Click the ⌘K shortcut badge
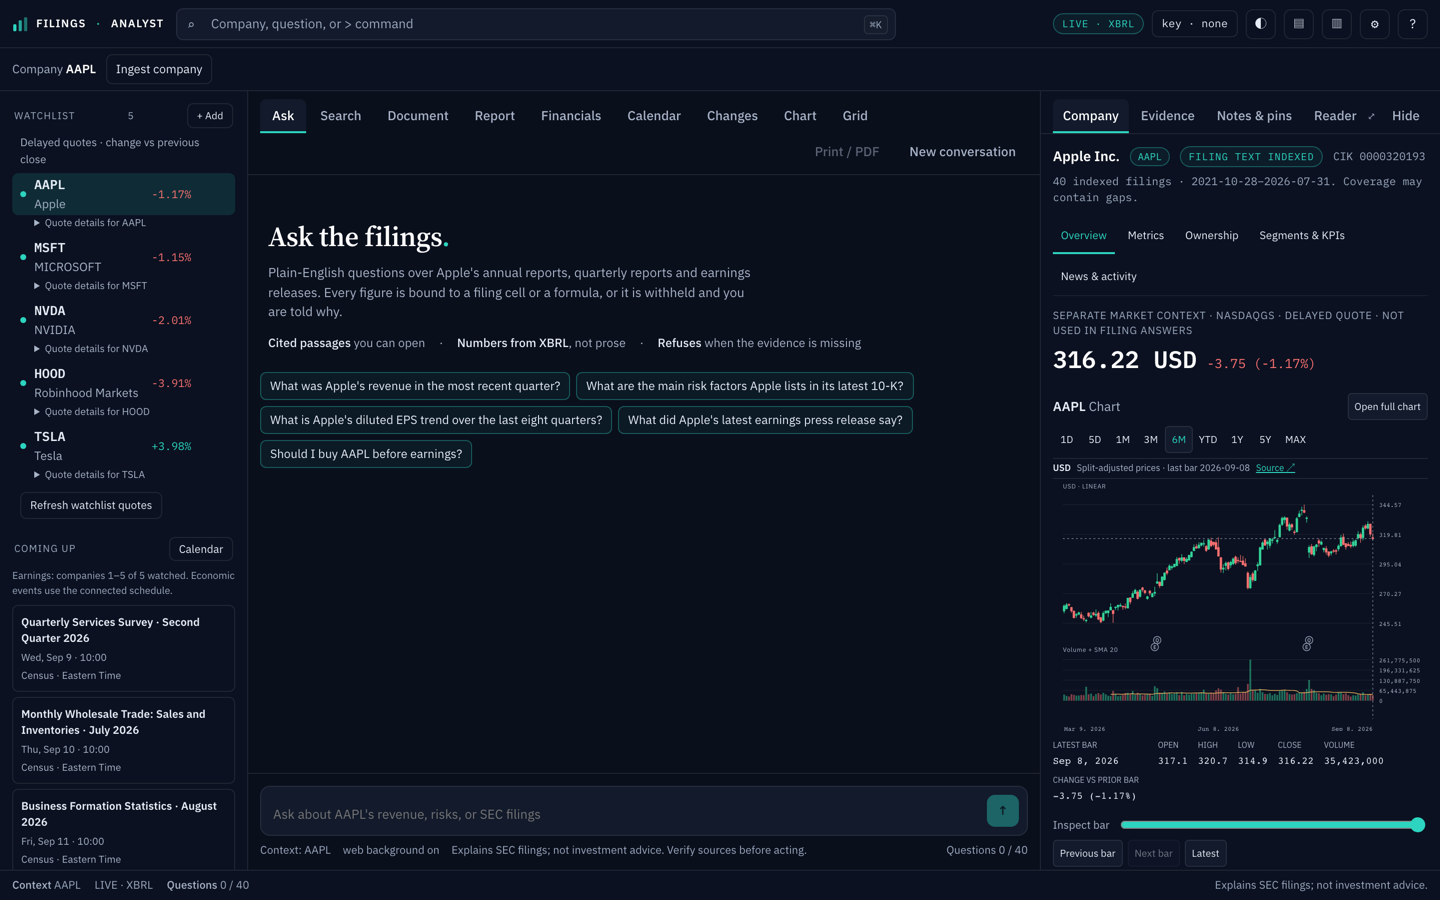Image resolution: width=1440 pixels, height=900 pixels. click(x=875, y=24)
